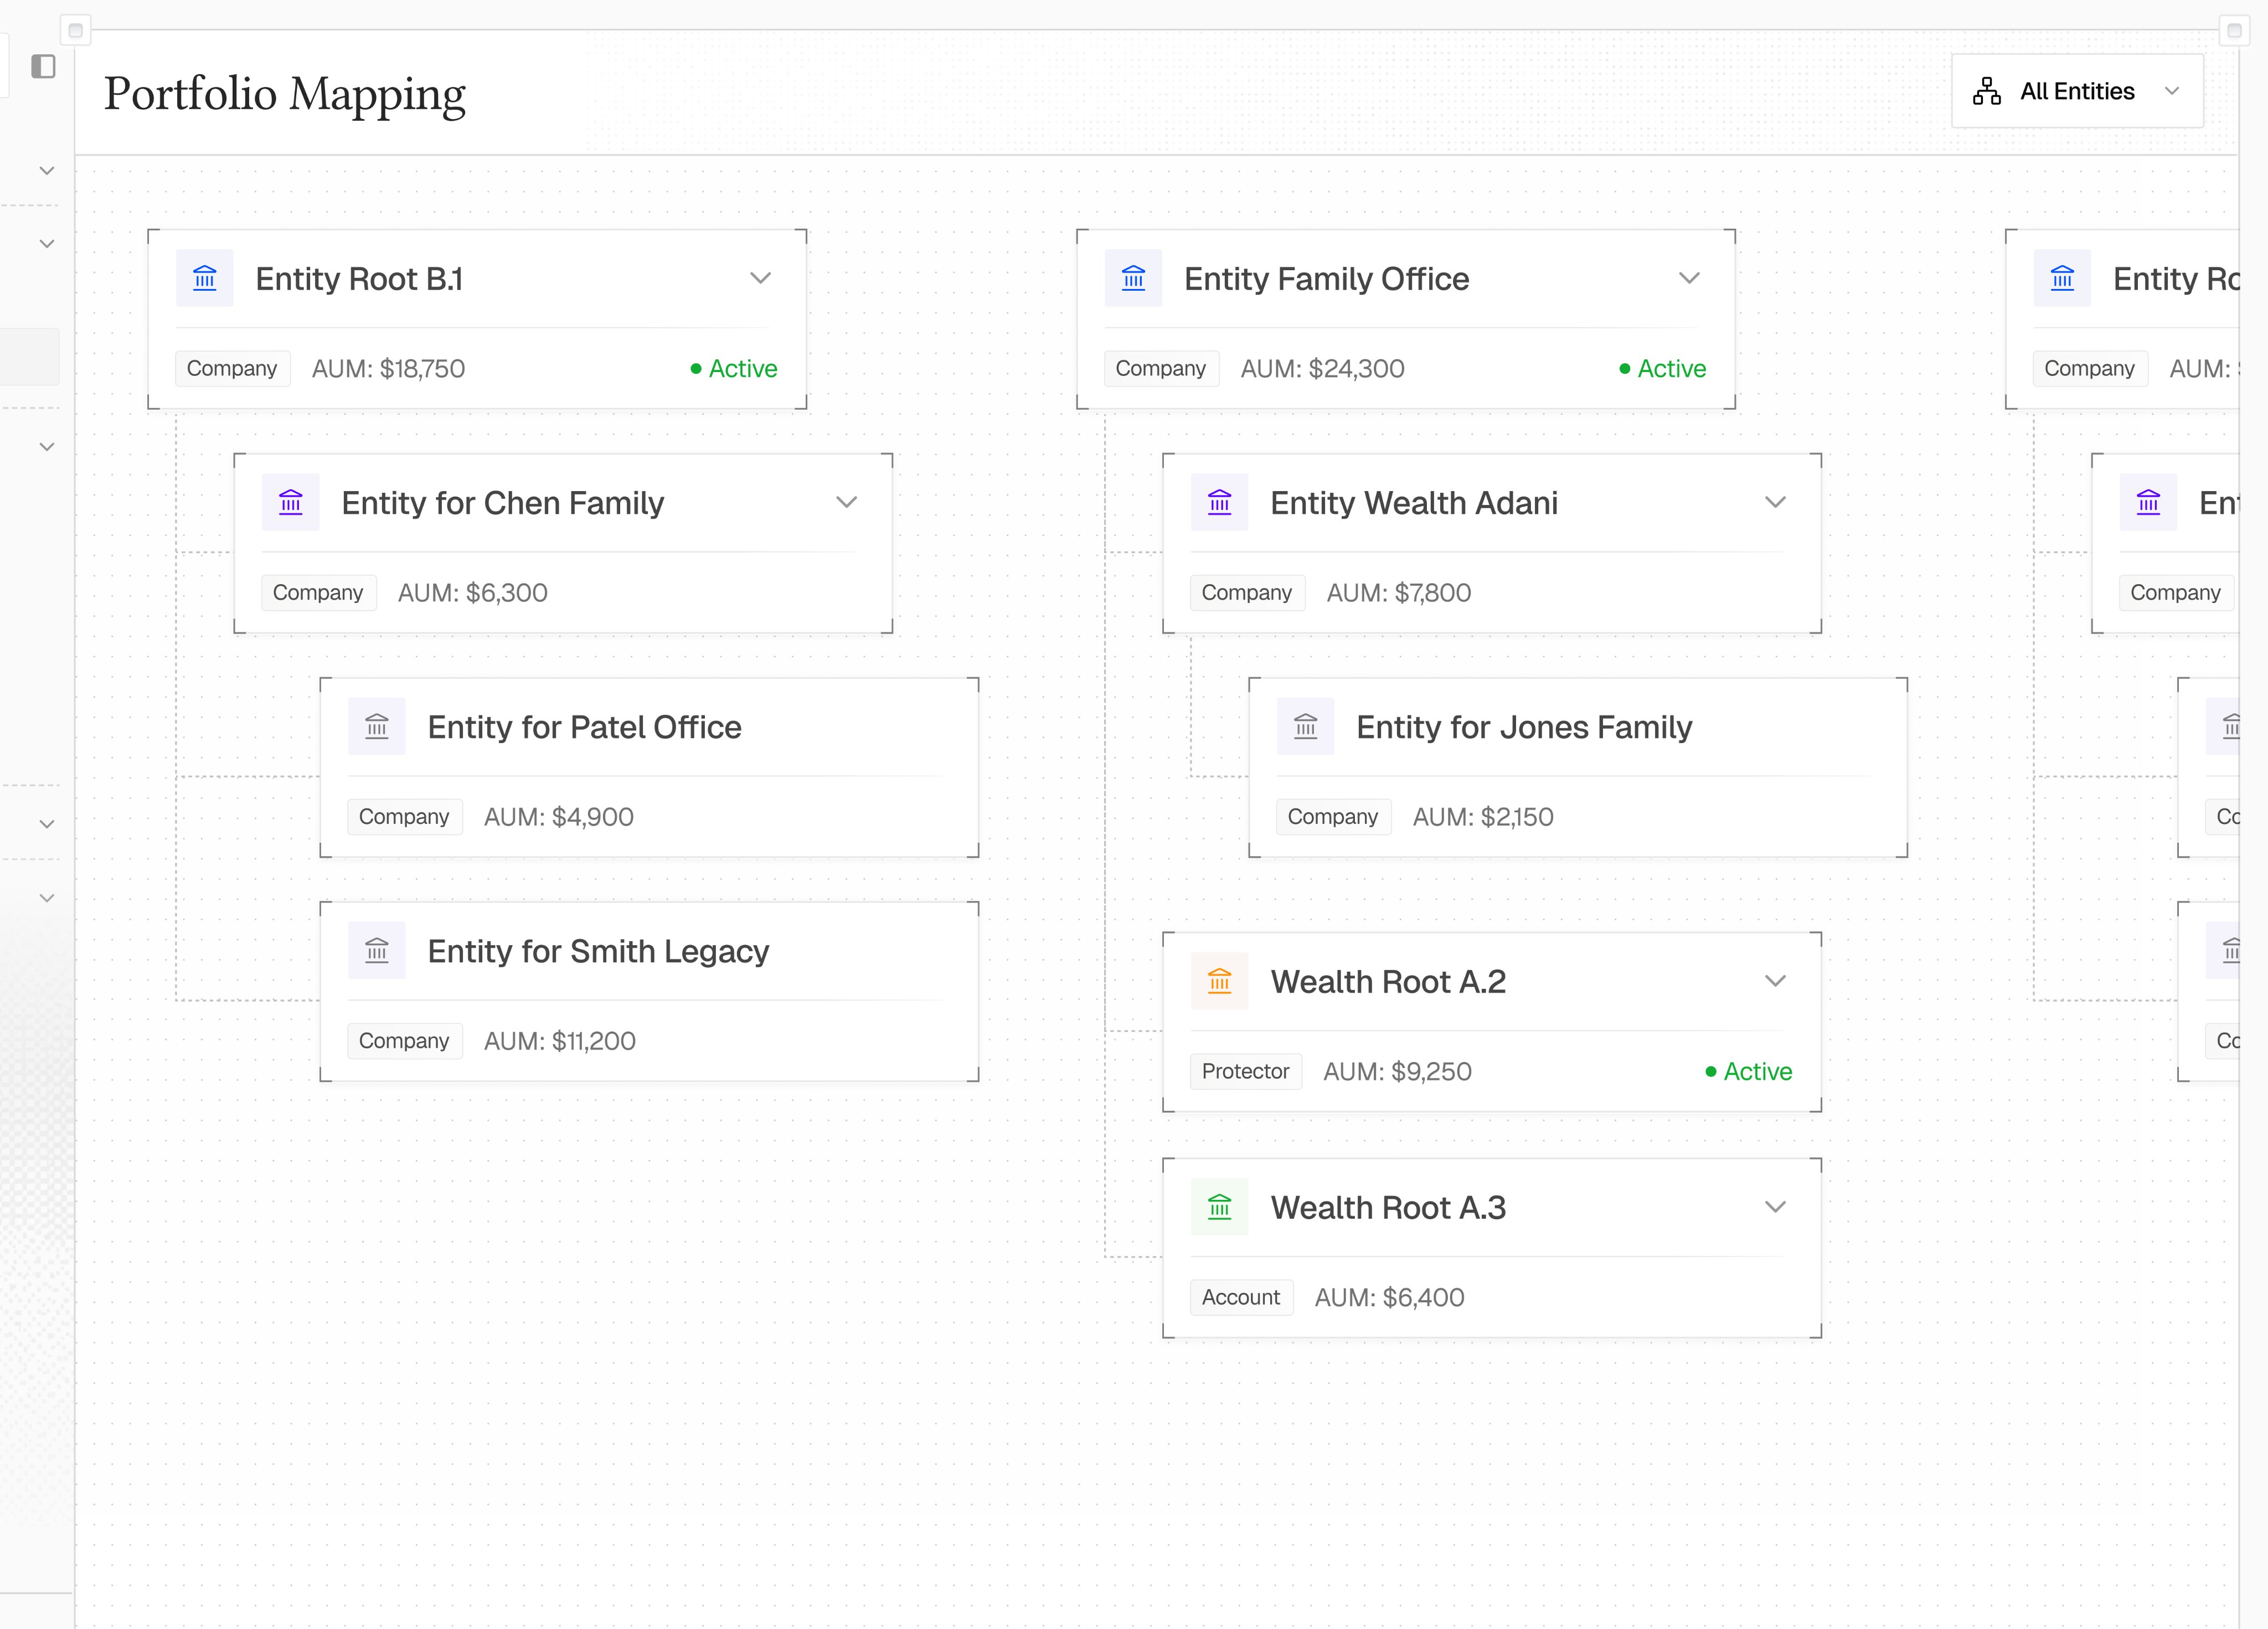
Task: Click AUM: $18,750 value
Action: click(388, 368)
